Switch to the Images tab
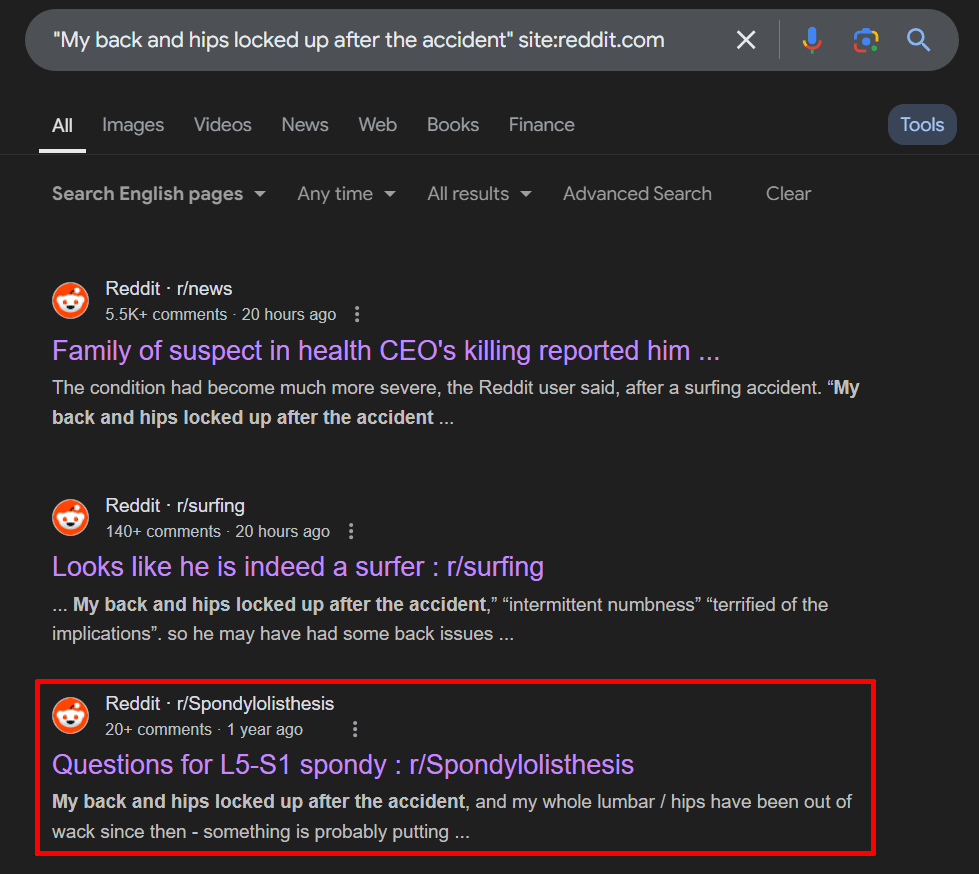 point(132,124)
